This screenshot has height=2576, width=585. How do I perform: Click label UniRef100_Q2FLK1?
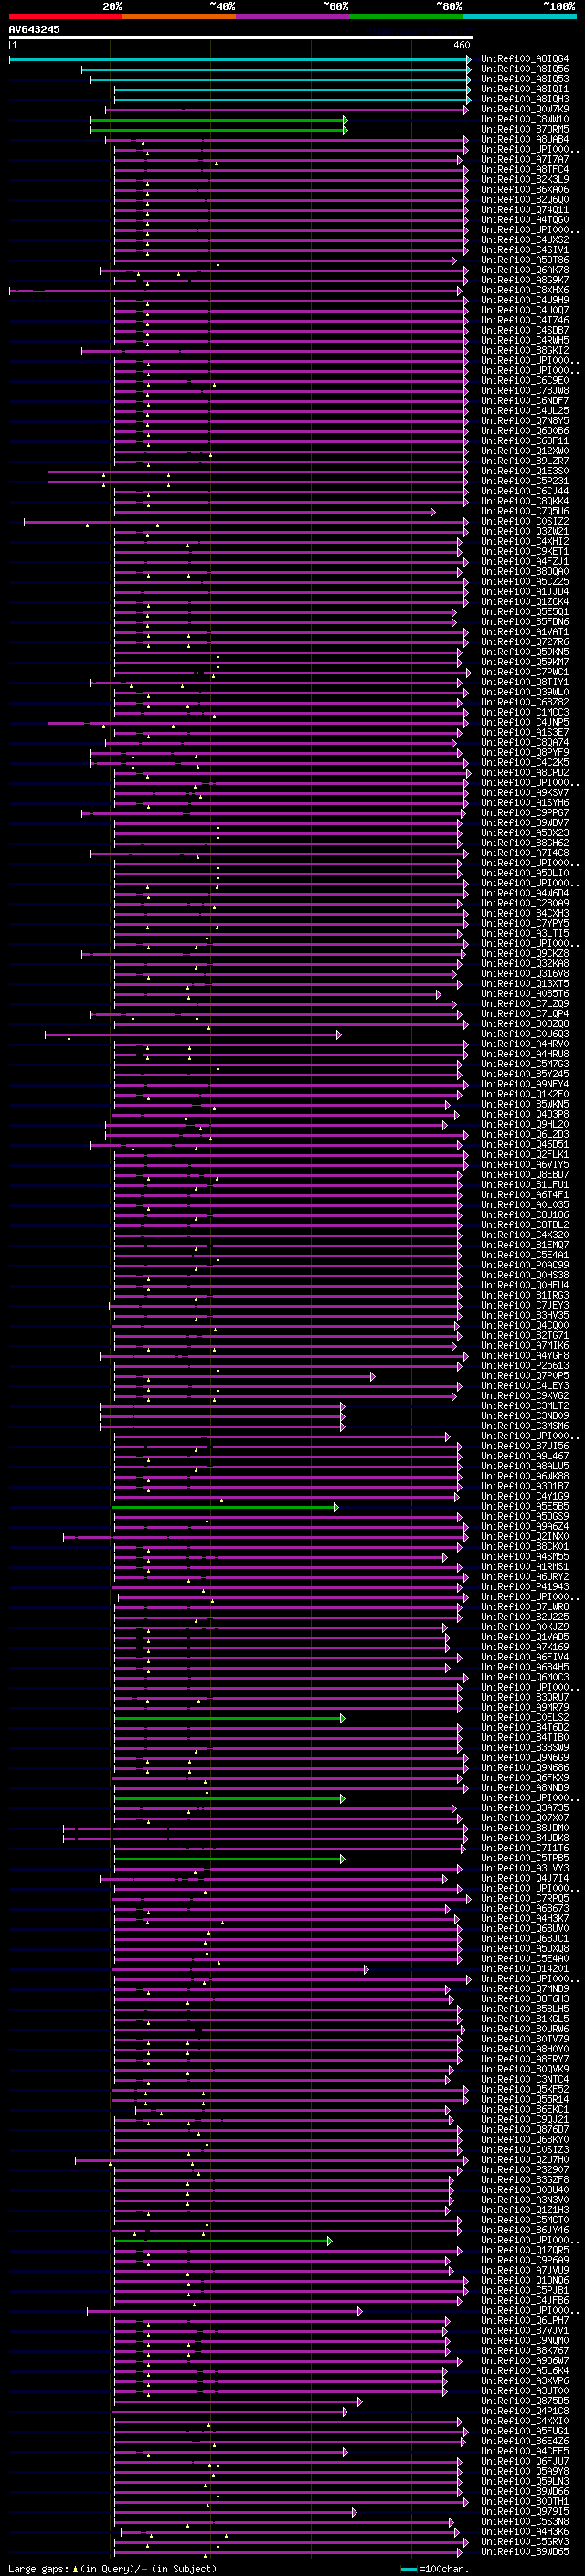[525, 1154]
